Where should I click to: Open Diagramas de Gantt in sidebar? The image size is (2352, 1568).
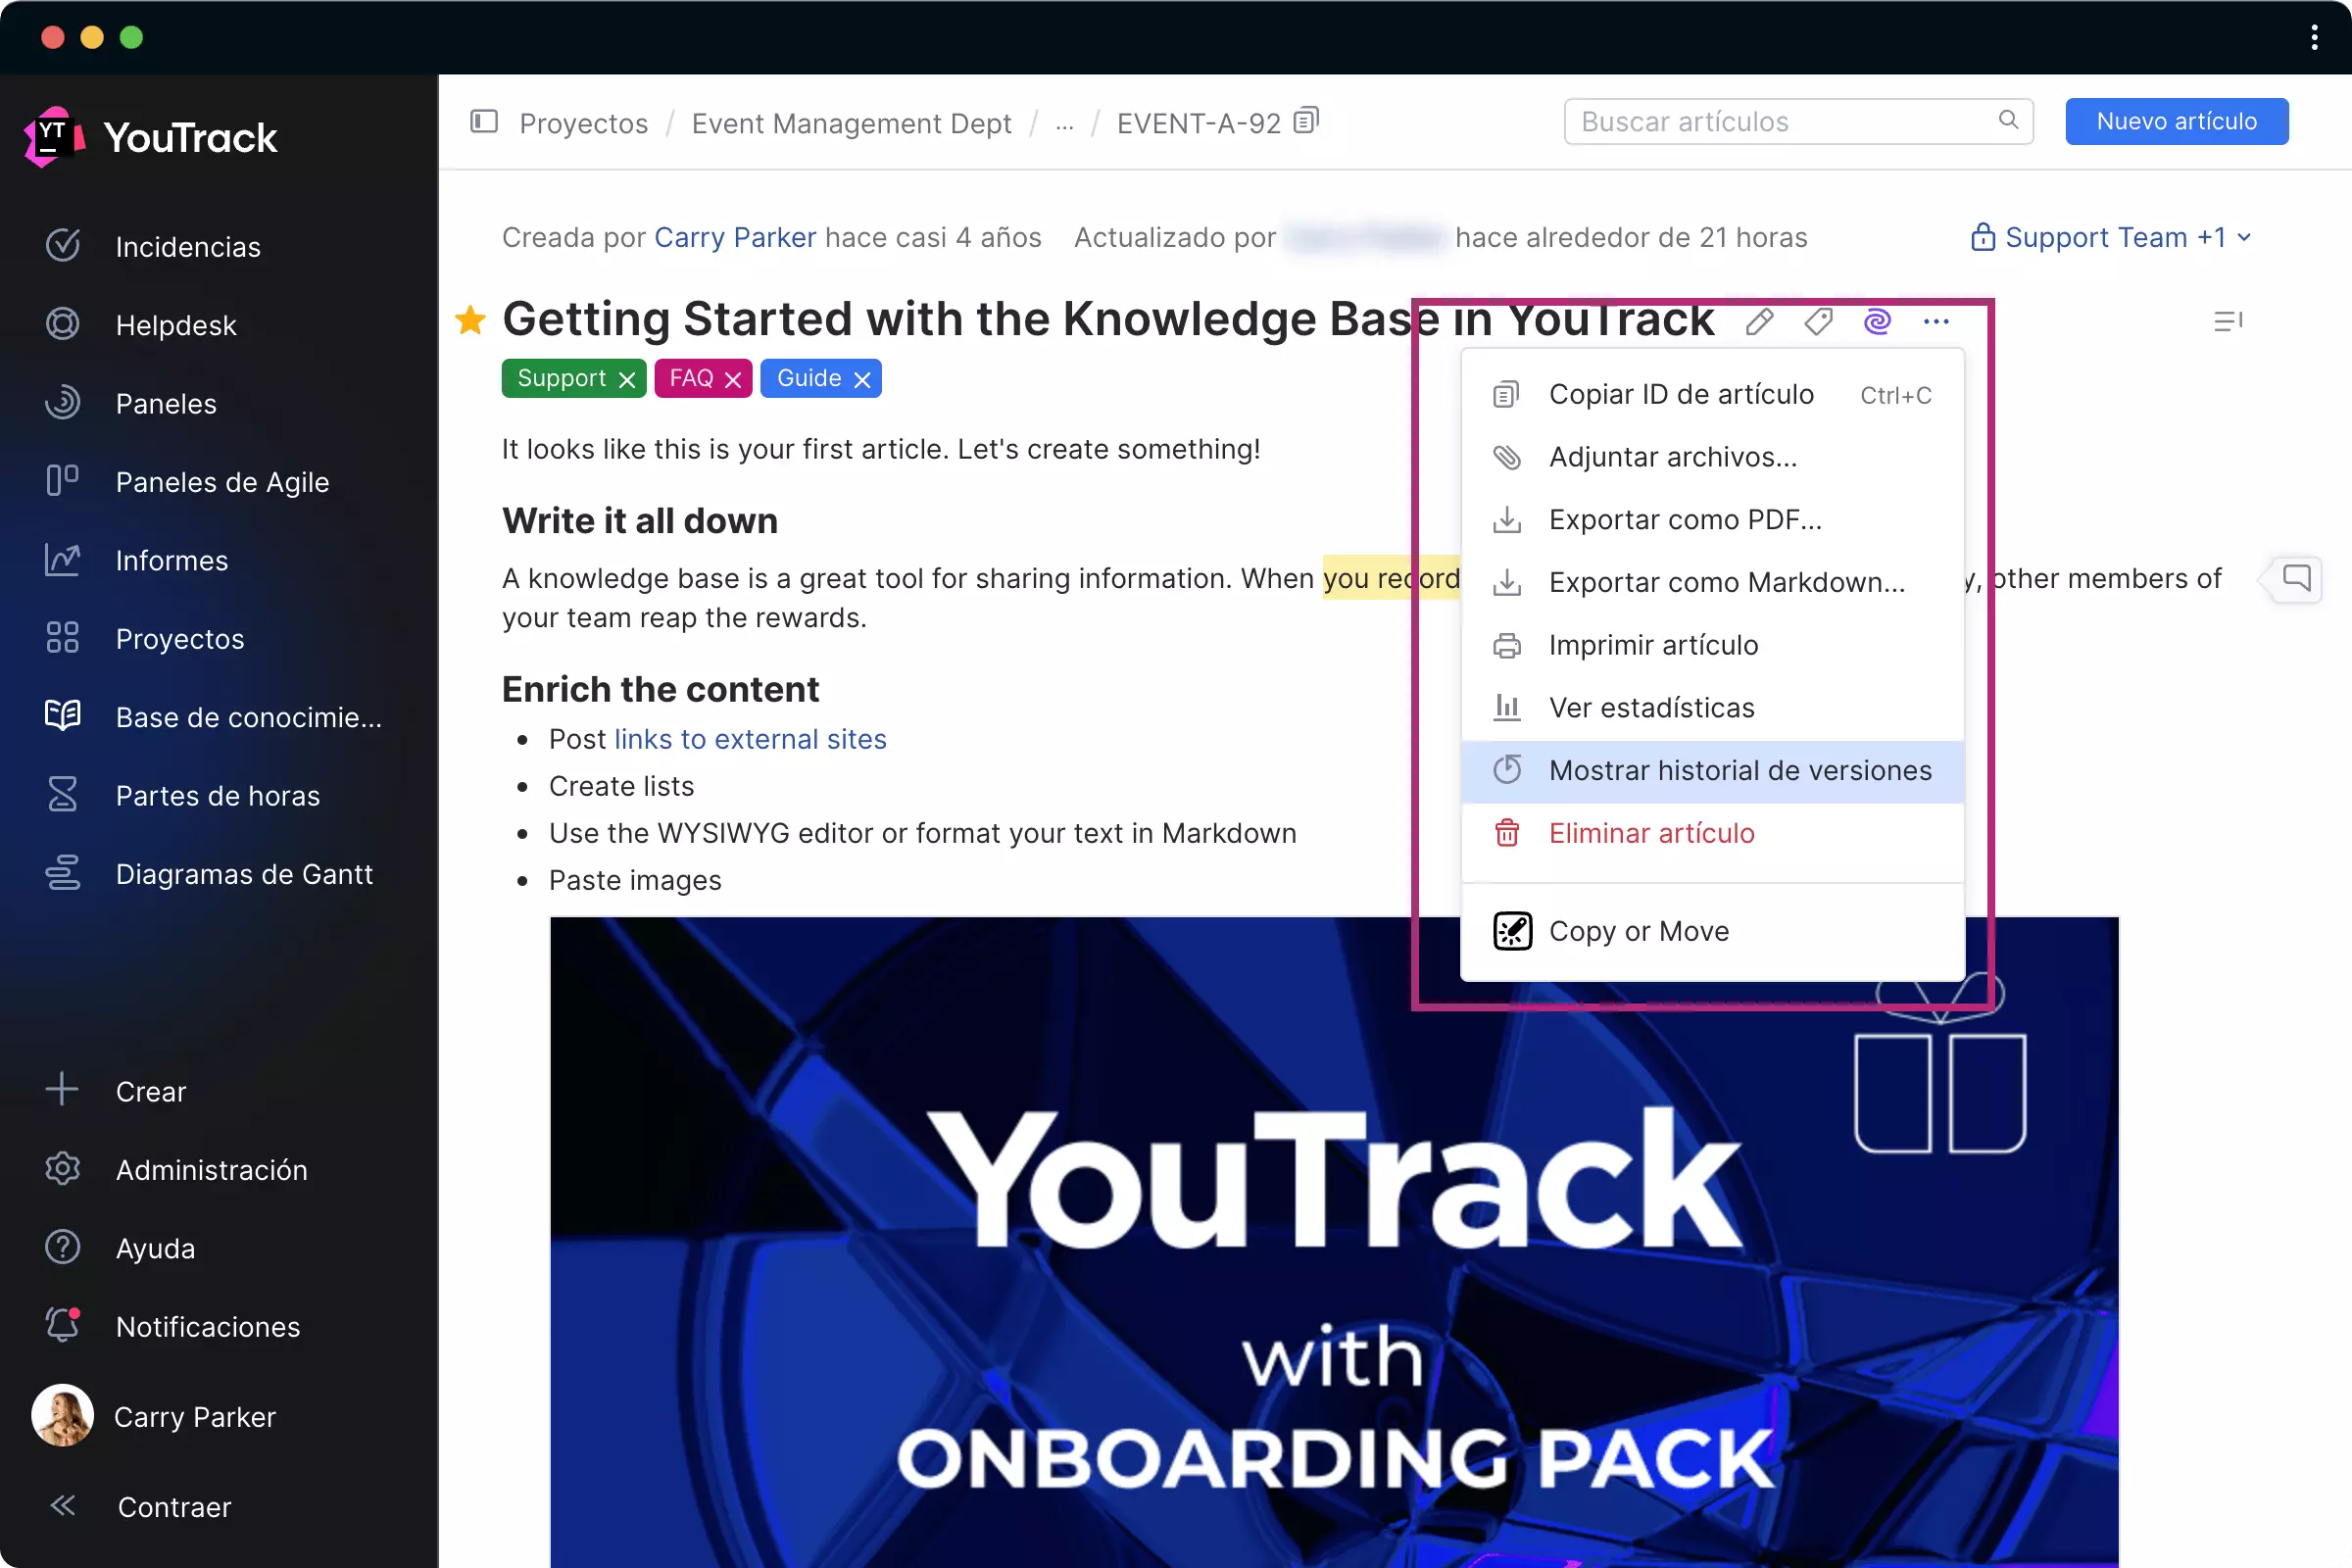[243, 874]
